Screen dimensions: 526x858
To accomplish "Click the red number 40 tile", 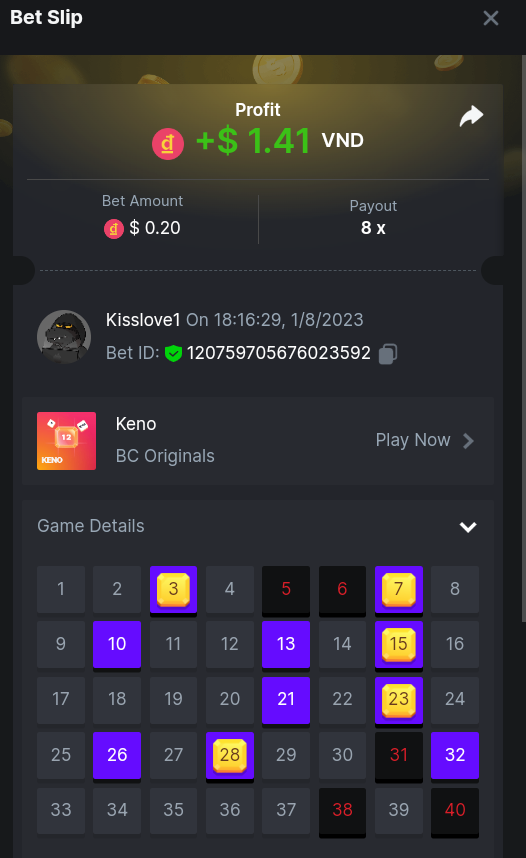I will pyautogui.click(x=455, y=811).
